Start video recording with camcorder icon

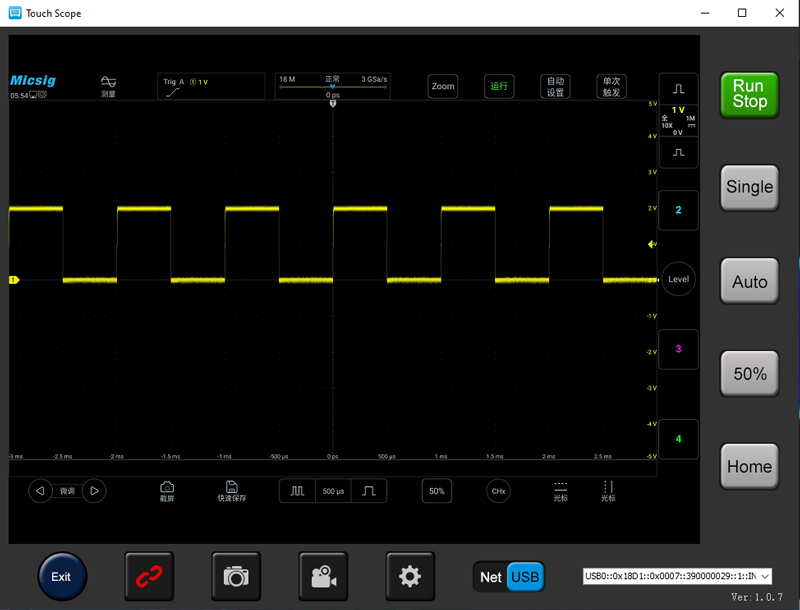323,576
